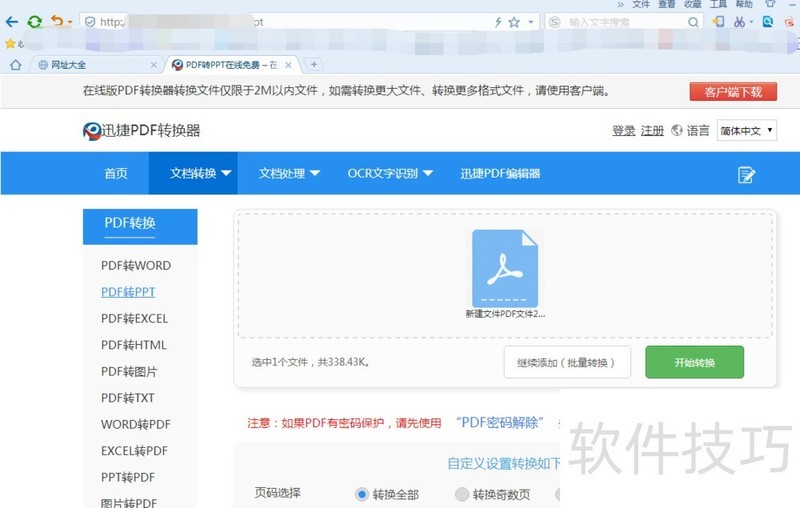This screenshot has height=508, width=800.
Task: Click the uploaded PDF file icon
Action: point(505,268)
